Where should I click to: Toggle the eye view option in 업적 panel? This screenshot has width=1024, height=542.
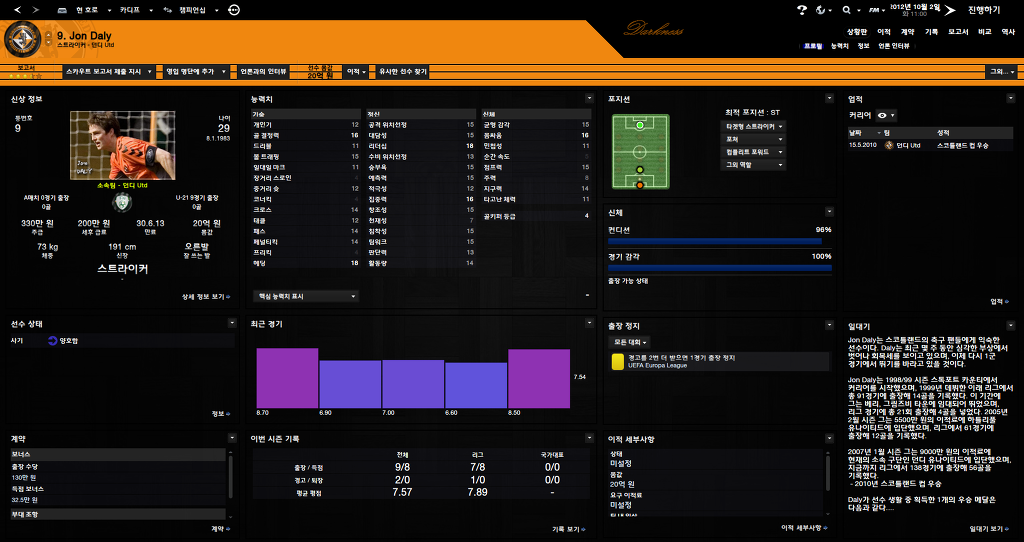pyautogui.click(x=886, y=116)
